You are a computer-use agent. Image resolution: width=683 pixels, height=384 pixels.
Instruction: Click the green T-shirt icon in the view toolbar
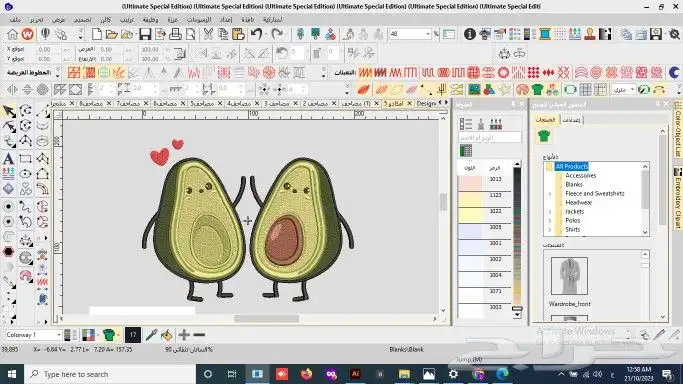[x=538, y=90]
